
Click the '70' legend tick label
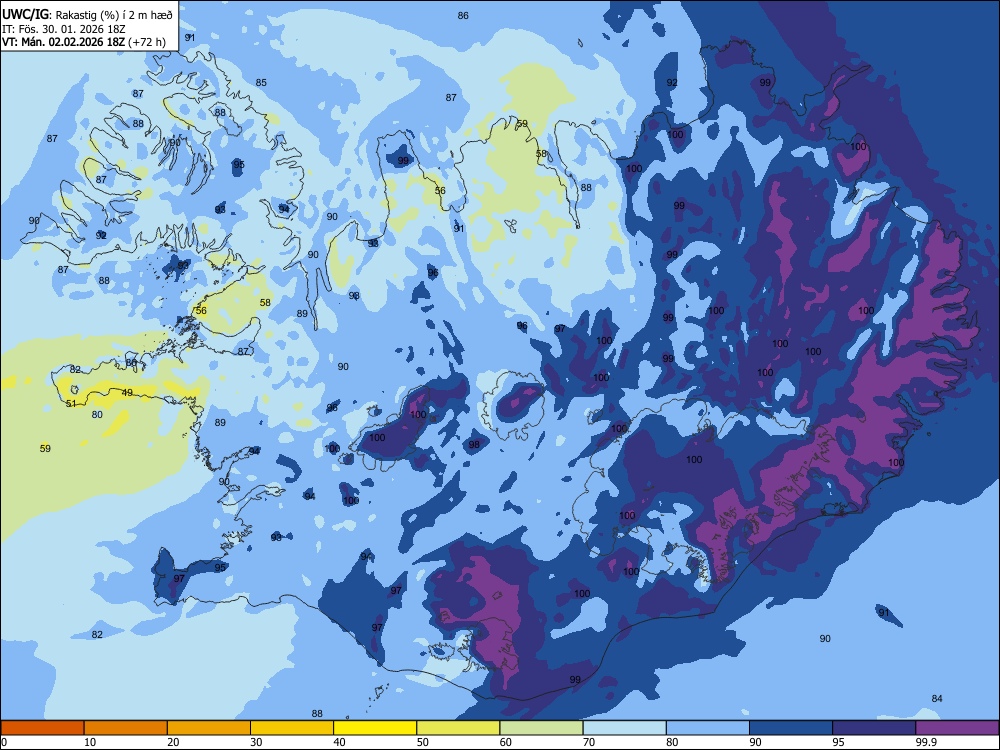[x=589, y=742]
